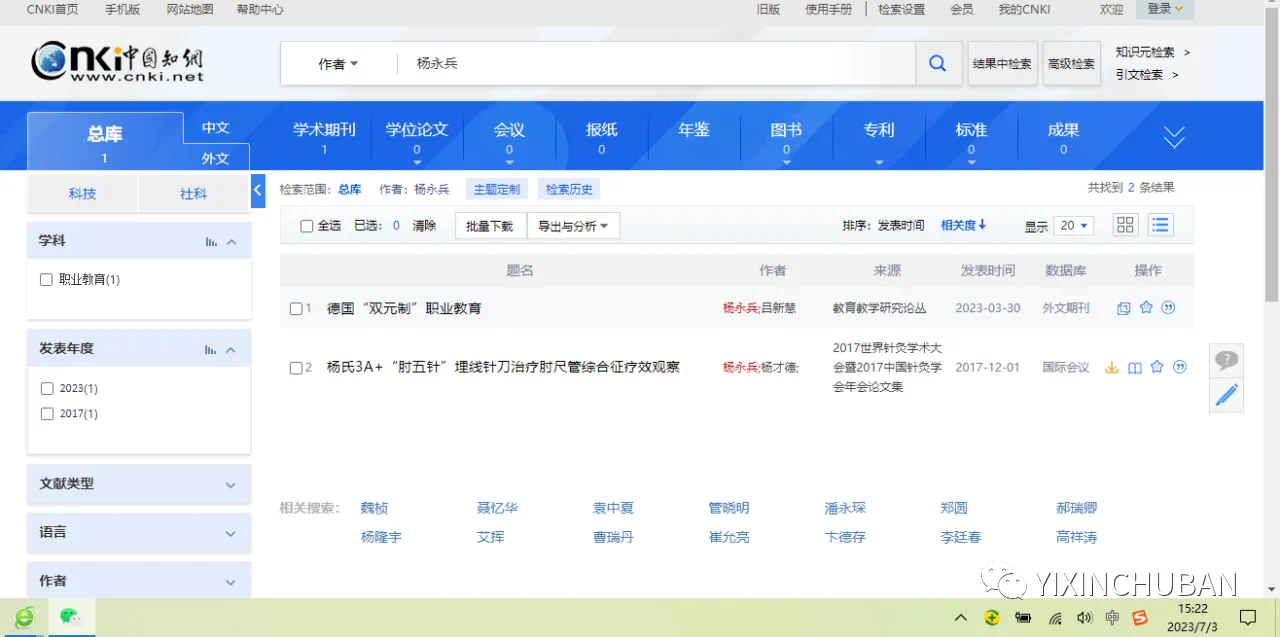Viewport: 1280px width, 637px height.
Task: Click the magnifier search icon
Action: click(937, 63)
